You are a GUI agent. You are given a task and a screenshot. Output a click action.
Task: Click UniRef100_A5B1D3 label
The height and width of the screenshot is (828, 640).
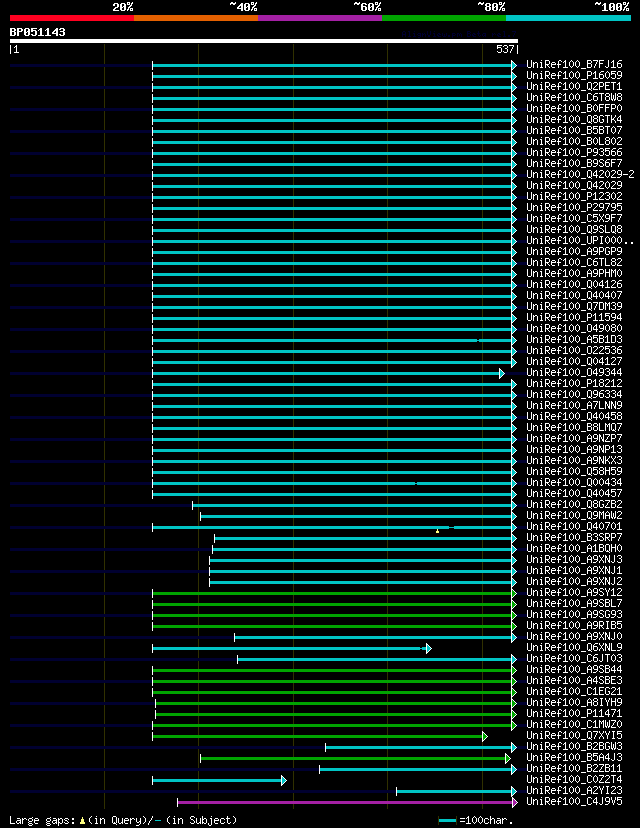[574, 340]
